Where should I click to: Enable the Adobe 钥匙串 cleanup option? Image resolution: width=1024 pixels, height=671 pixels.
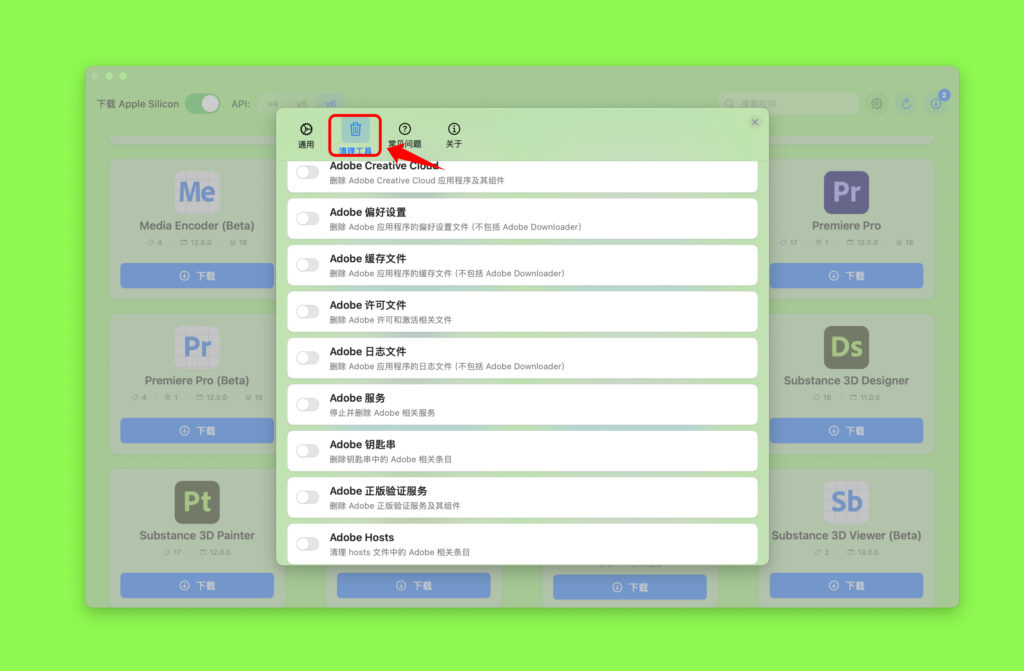pyautogui.click(x=307, y=450)
